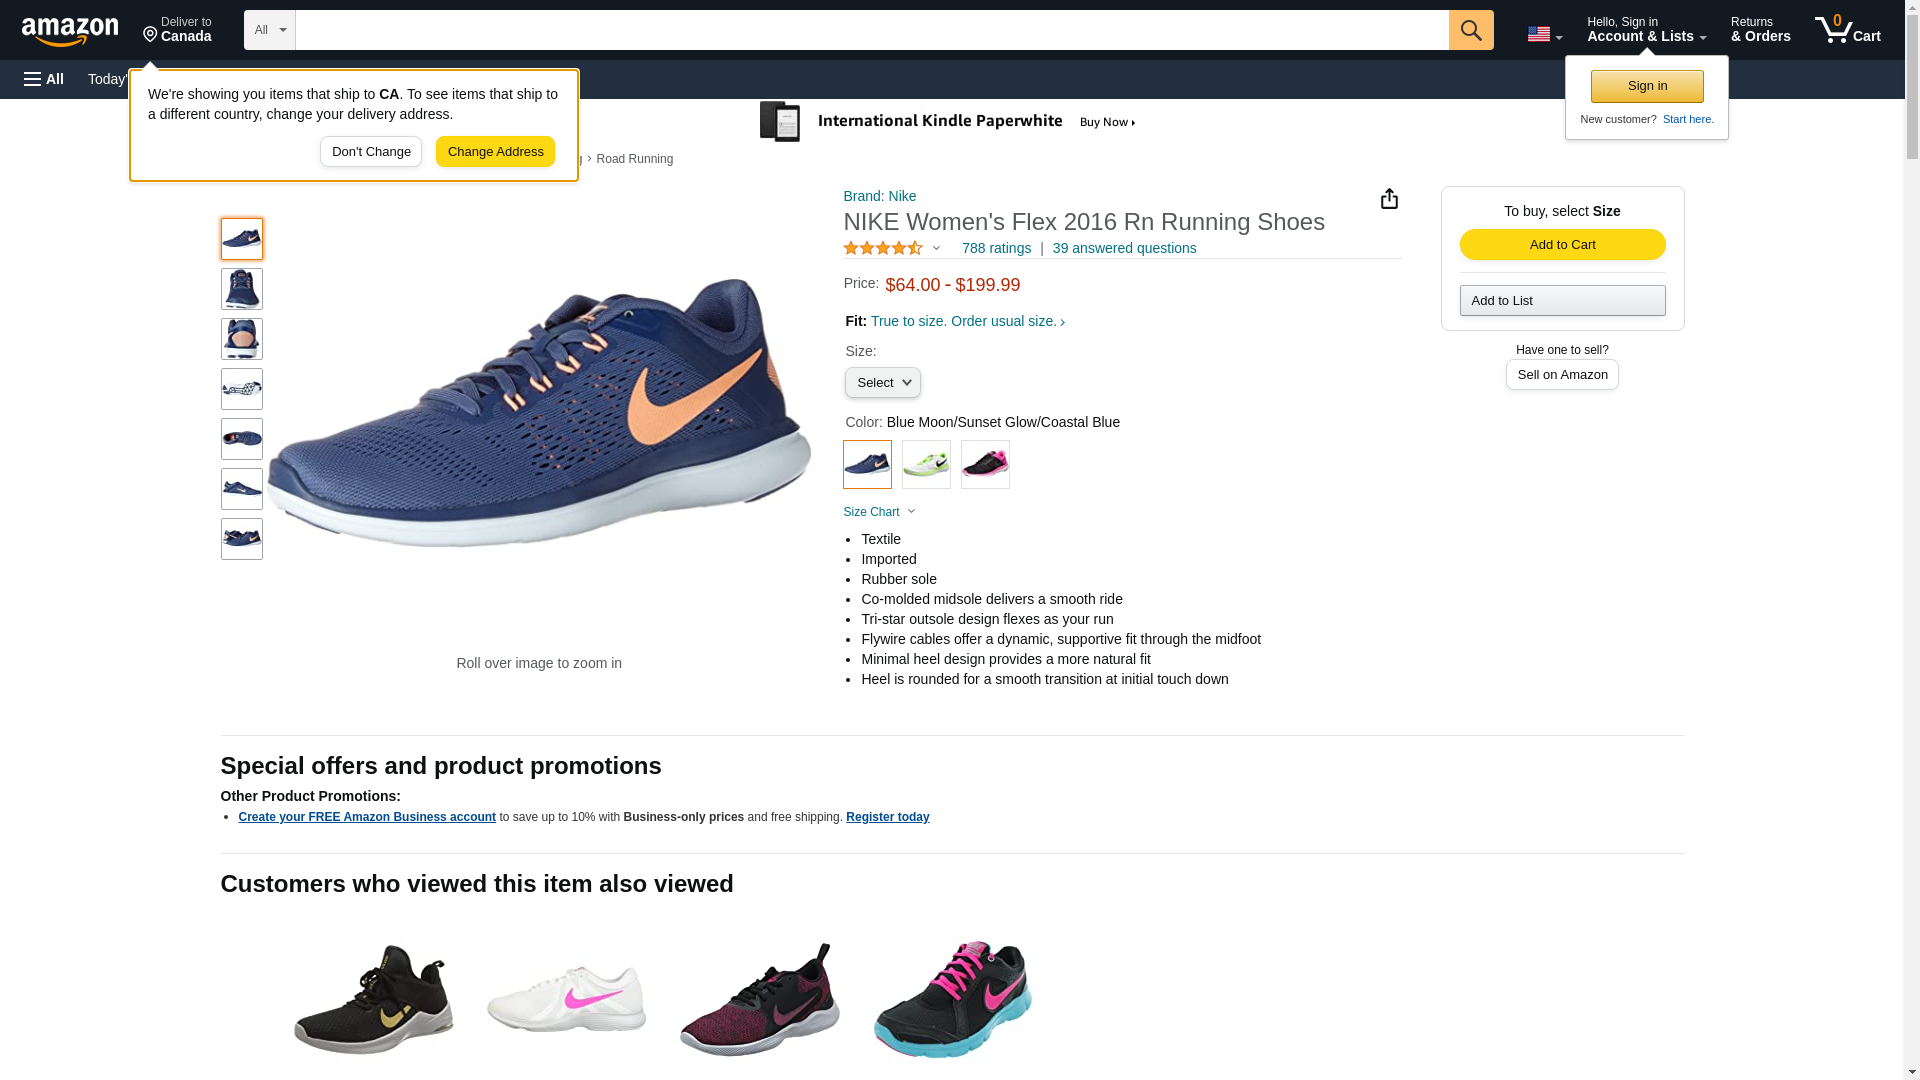Open the search category All dropdown
The height and width of the screenshot is (1080, 1920).
[269, 30]
